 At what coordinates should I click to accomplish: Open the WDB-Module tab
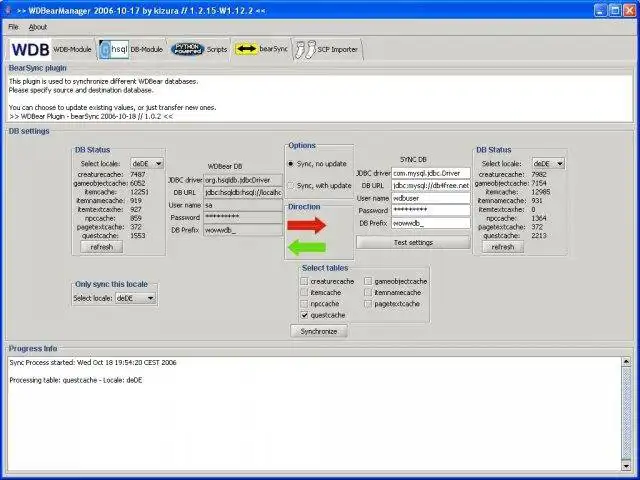pos(51,49)
